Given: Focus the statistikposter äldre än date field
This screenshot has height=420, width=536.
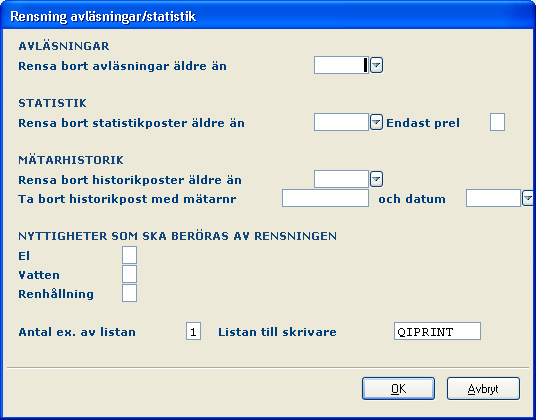Looking at the screenshot, I should tap(341, 122).
